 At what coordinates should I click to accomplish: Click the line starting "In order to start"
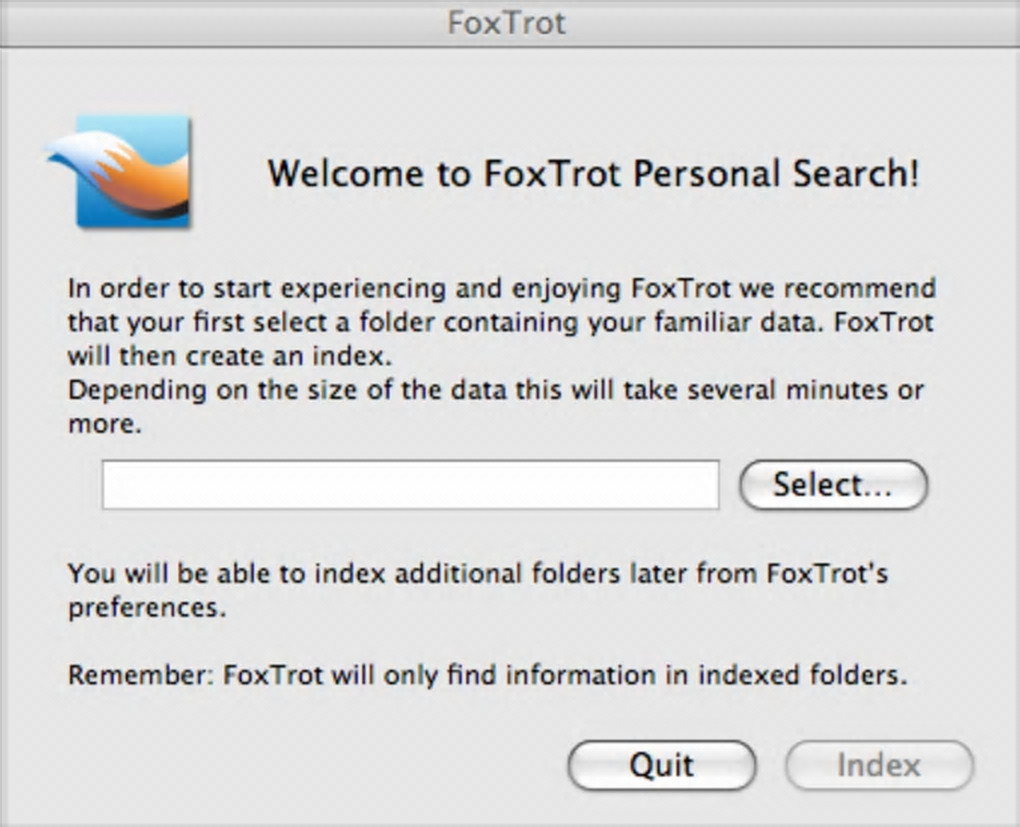point(501,289)
